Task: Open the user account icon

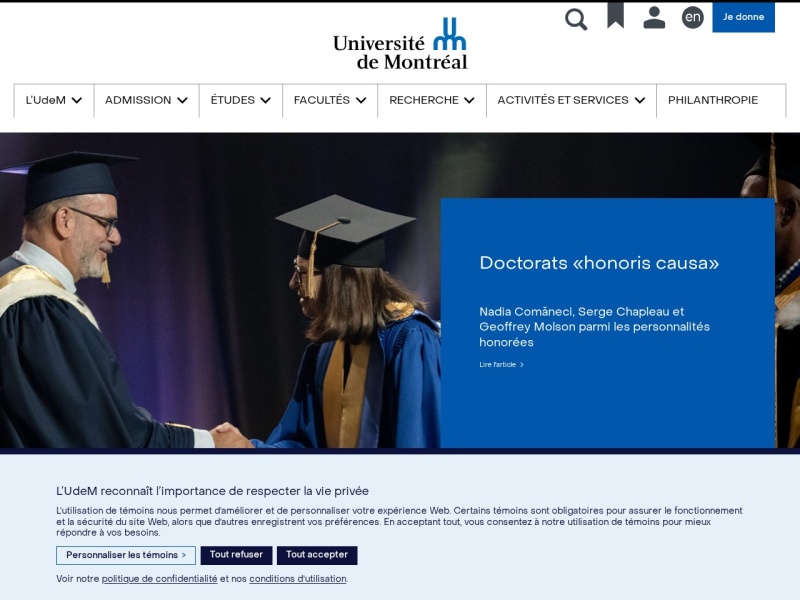Action: coord(654,18)
